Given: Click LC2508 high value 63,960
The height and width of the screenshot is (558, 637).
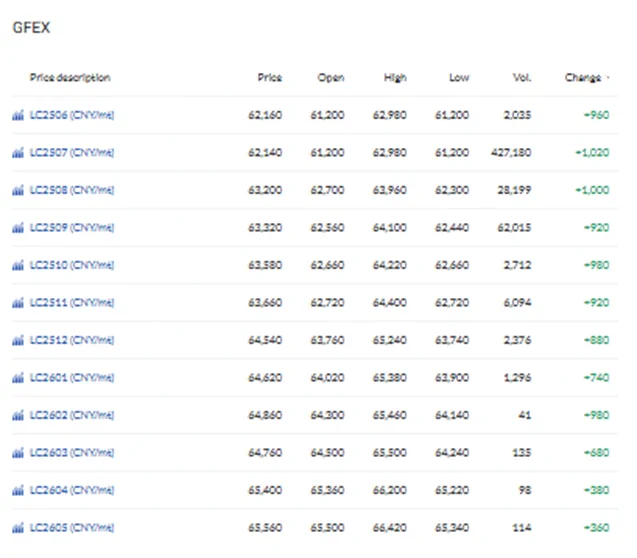Looking at the screenshot, I should coord(390,190).
